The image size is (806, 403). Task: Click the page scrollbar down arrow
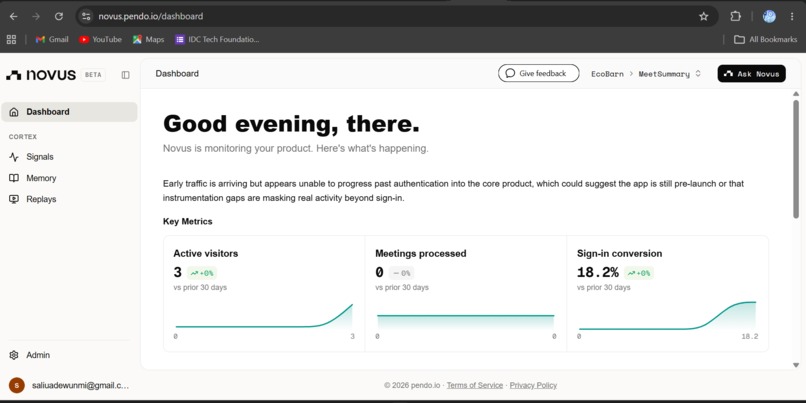796,365
